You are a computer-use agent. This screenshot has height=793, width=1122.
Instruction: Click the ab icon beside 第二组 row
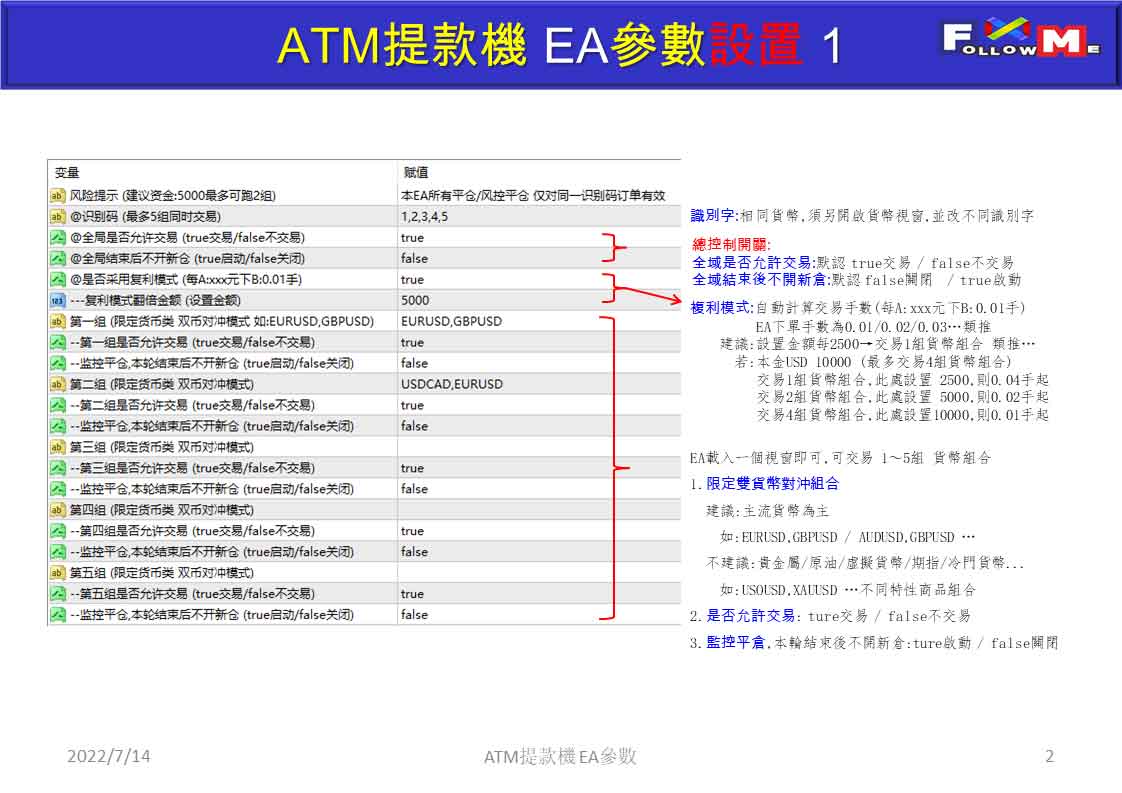click(x=57, y=384)
